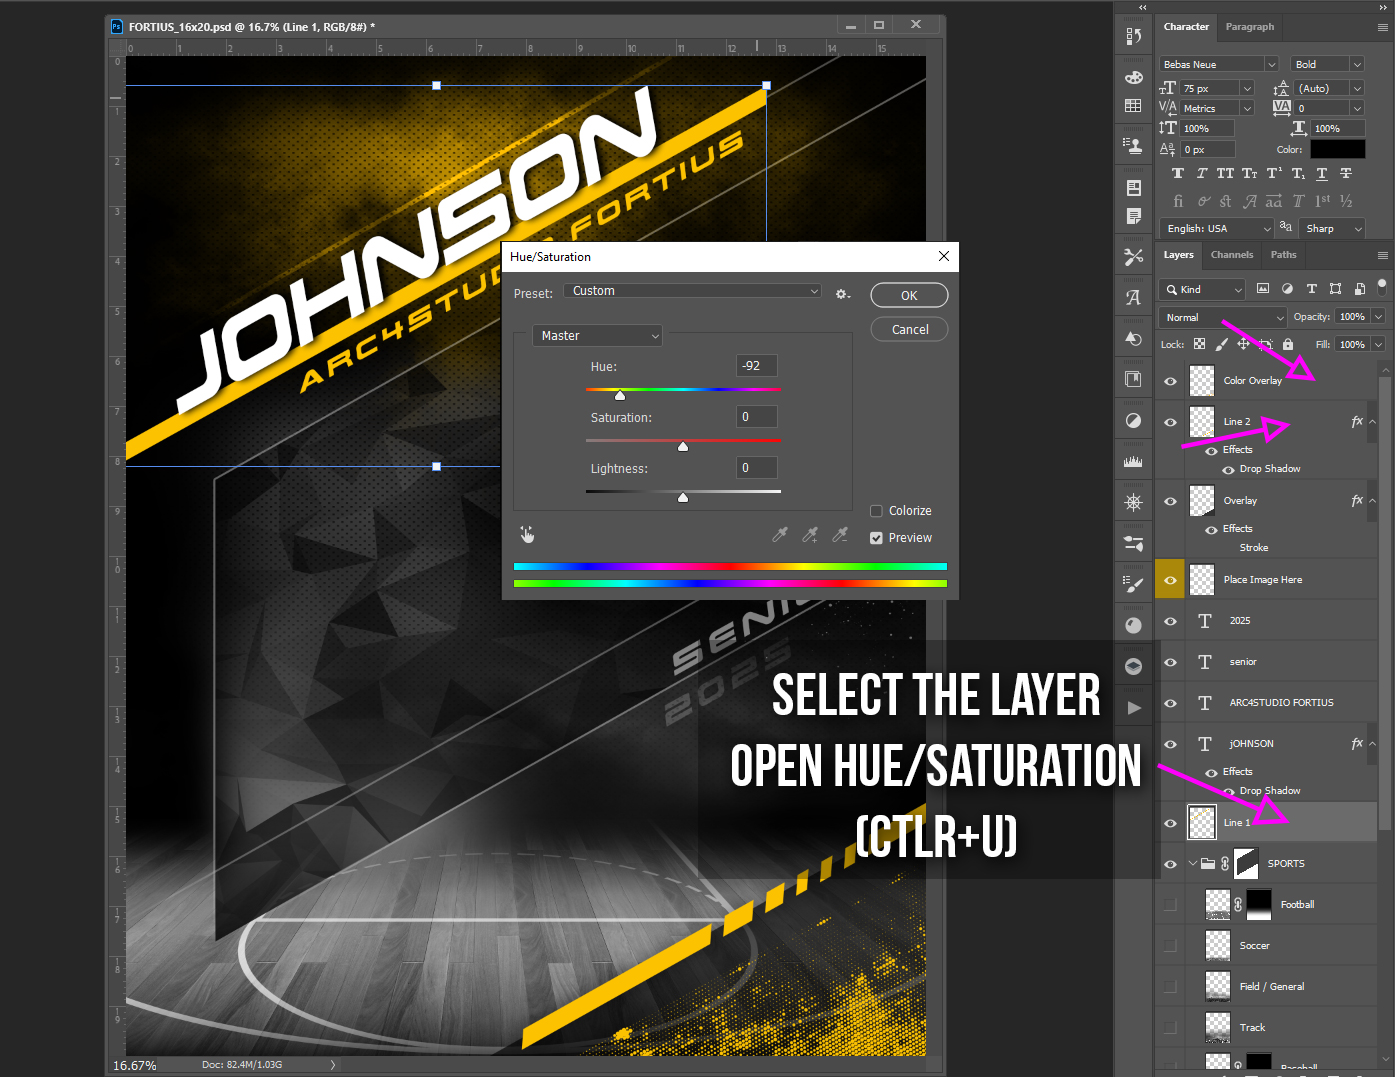Click OK in Hue/Saturation dialog

click(x=909, y=295)
